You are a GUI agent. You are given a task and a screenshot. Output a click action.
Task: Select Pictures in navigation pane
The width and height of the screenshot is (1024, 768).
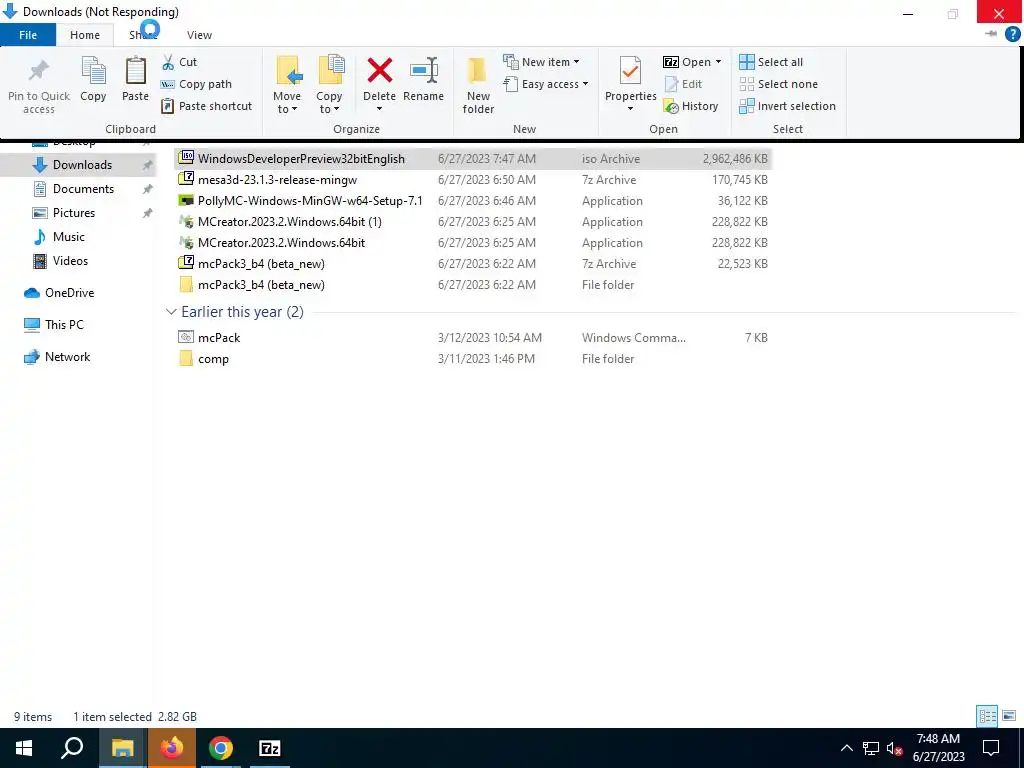(x=74, y=213)
